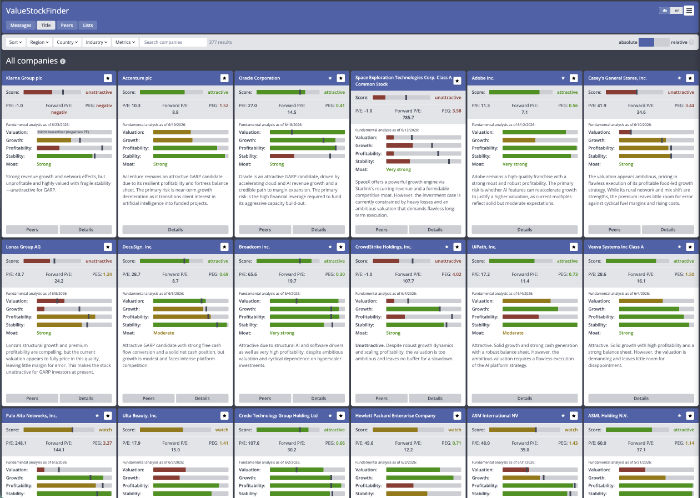This screenshot has height=498, width=700.
Task: Click the info icon beside All companies
Action: [x=63, y=62]
